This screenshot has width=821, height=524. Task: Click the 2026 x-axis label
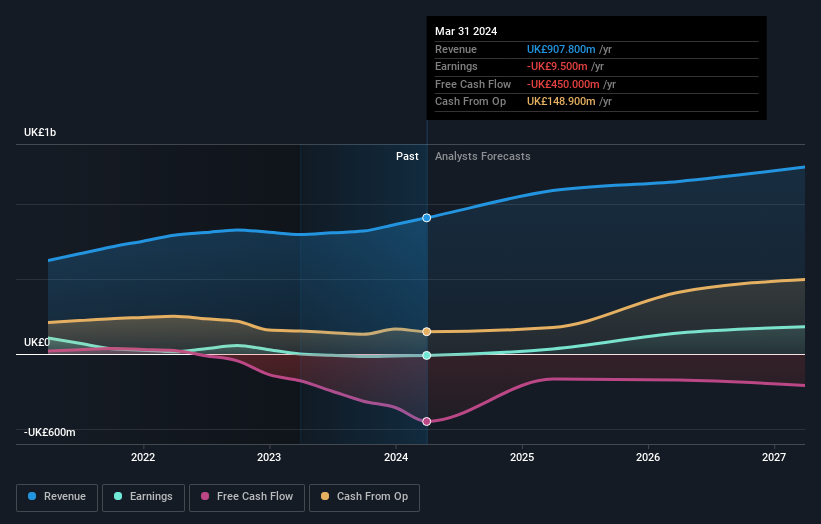[648, 457]
